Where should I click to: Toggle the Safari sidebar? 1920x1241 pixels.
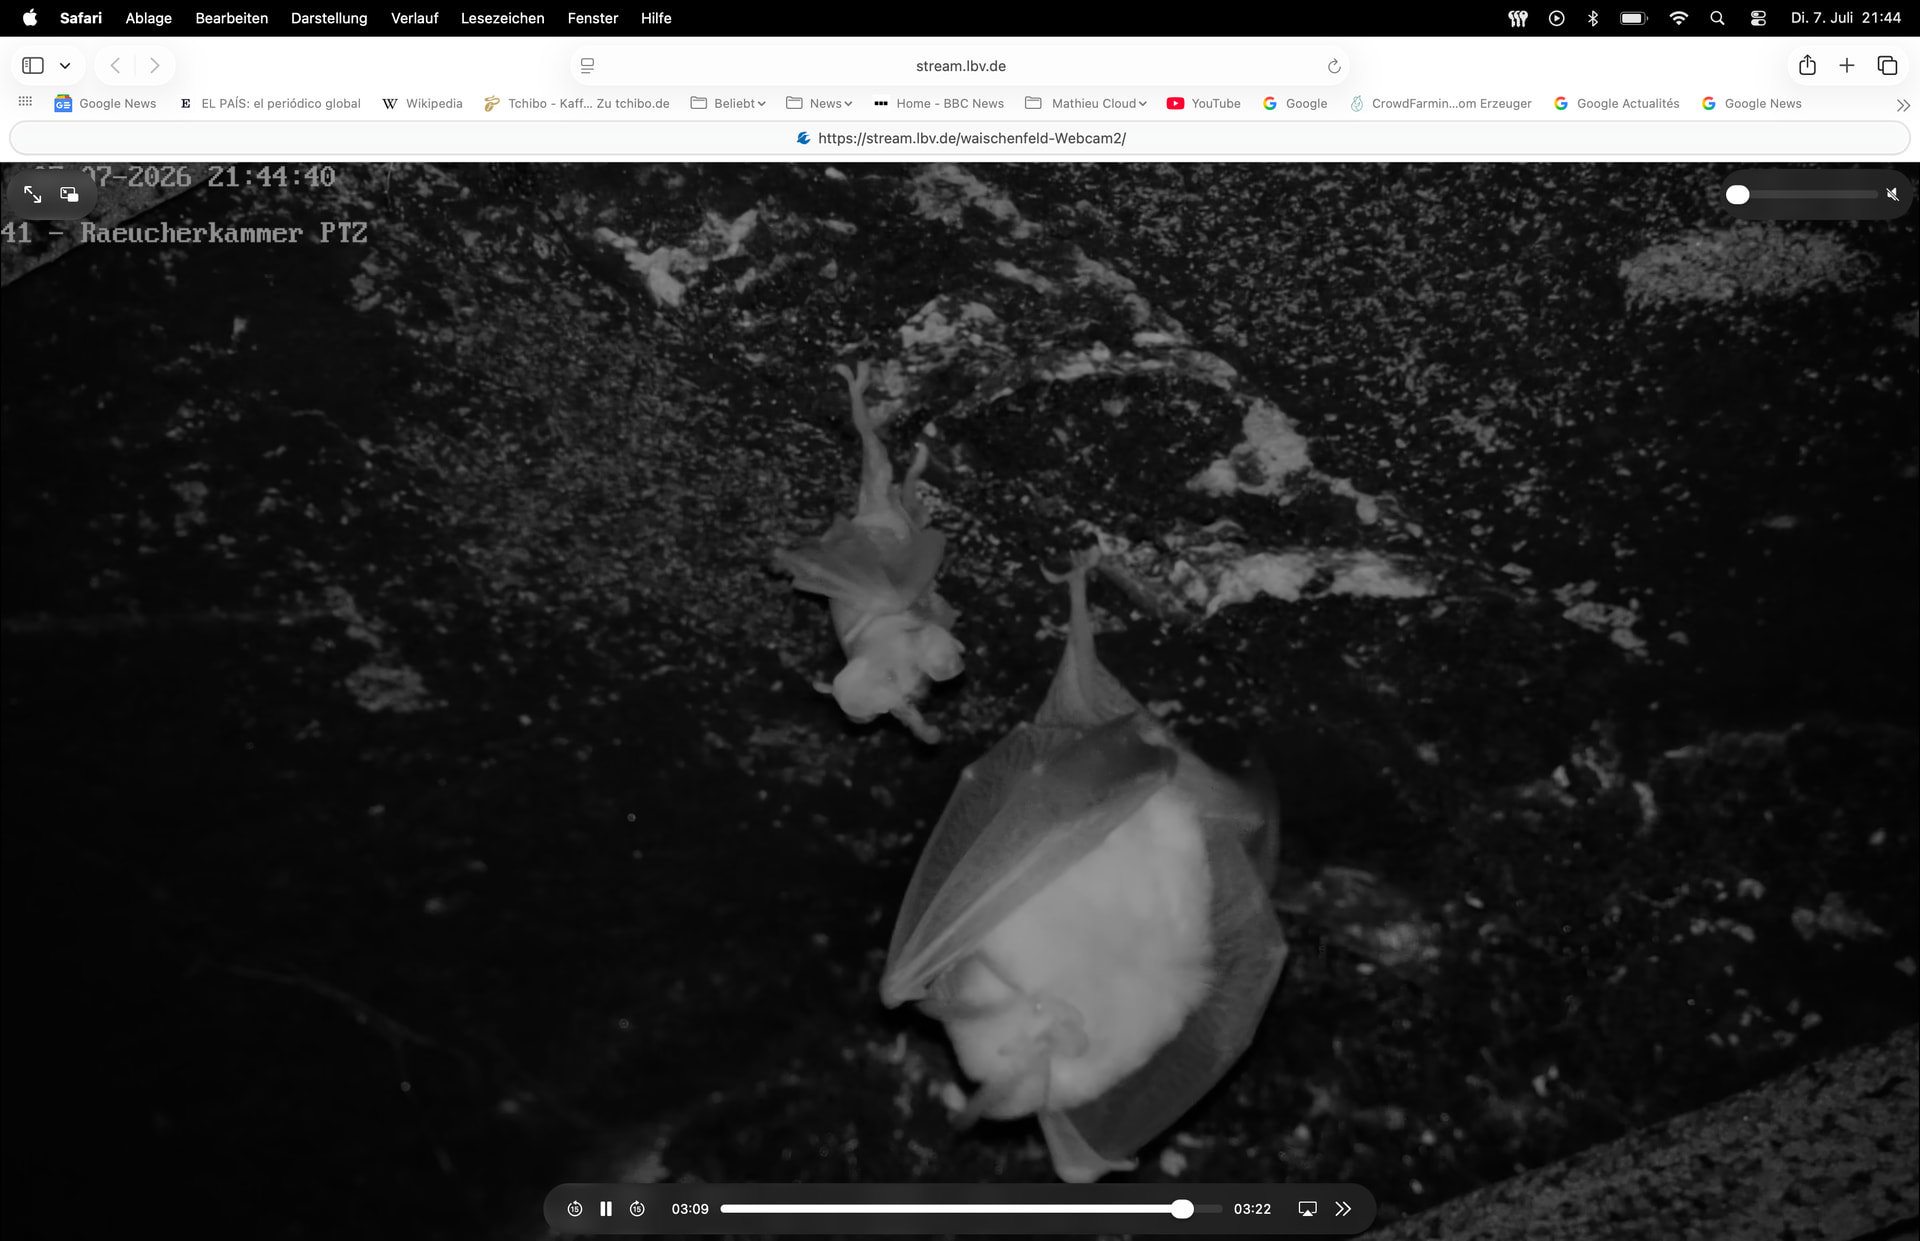coord(33,66)
